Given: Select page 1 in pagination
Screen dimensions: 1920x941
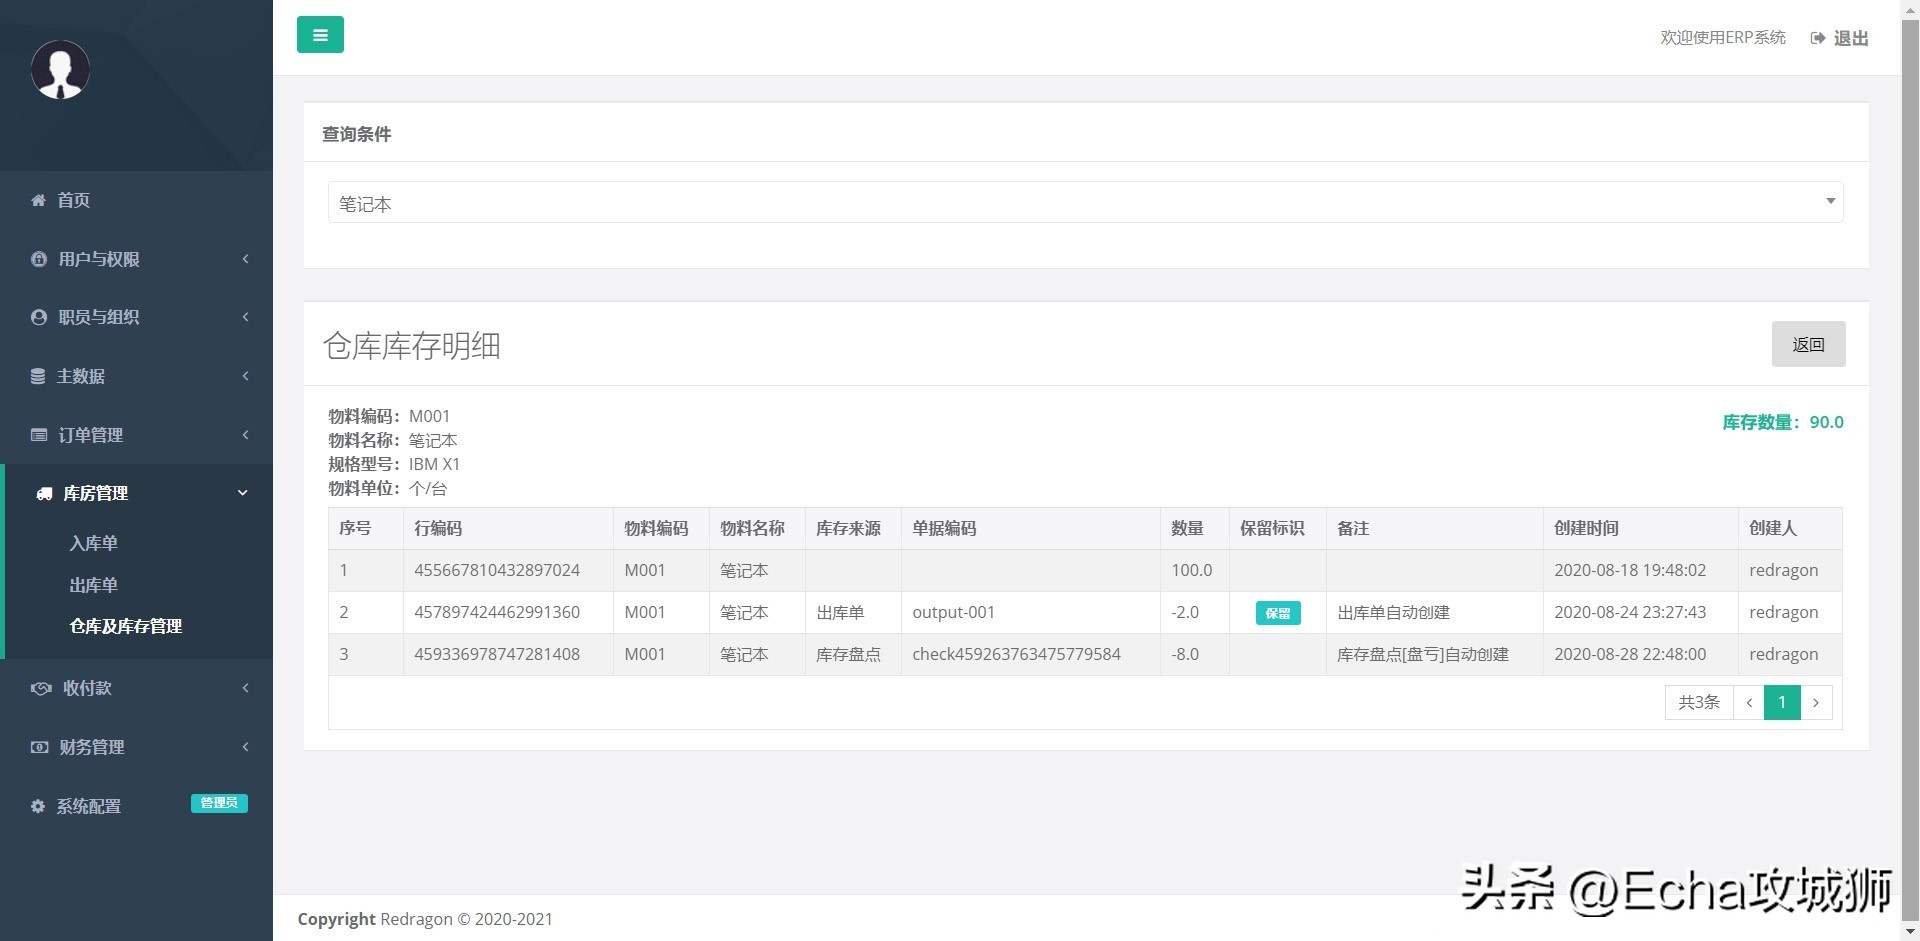Looking at the screenshot, I should click(1781, 702).
